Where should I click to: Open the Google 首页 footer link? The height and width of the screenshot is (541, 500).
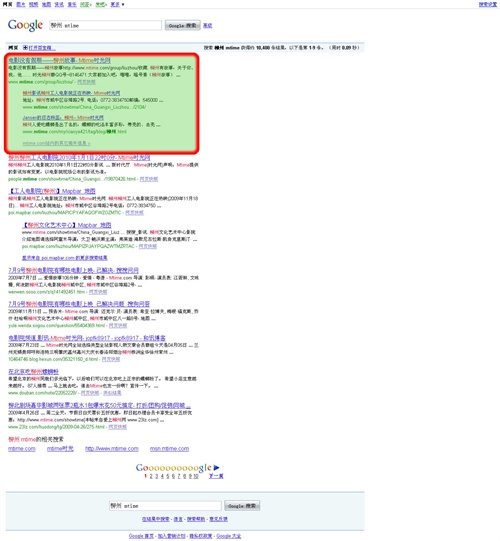[x=141, y=536]
